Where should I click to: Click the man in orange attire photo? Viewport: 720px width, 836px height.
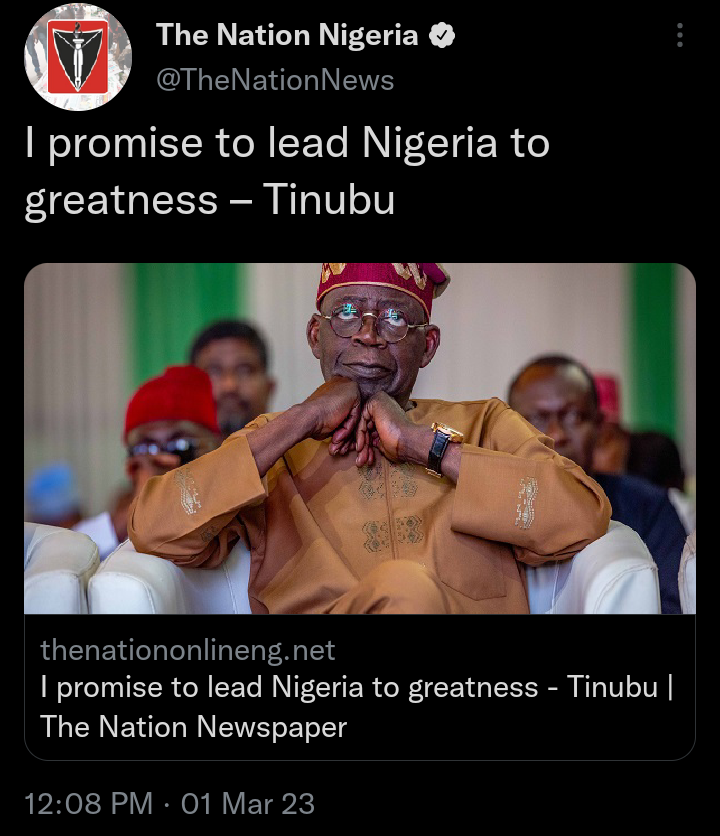coord(368,448)
